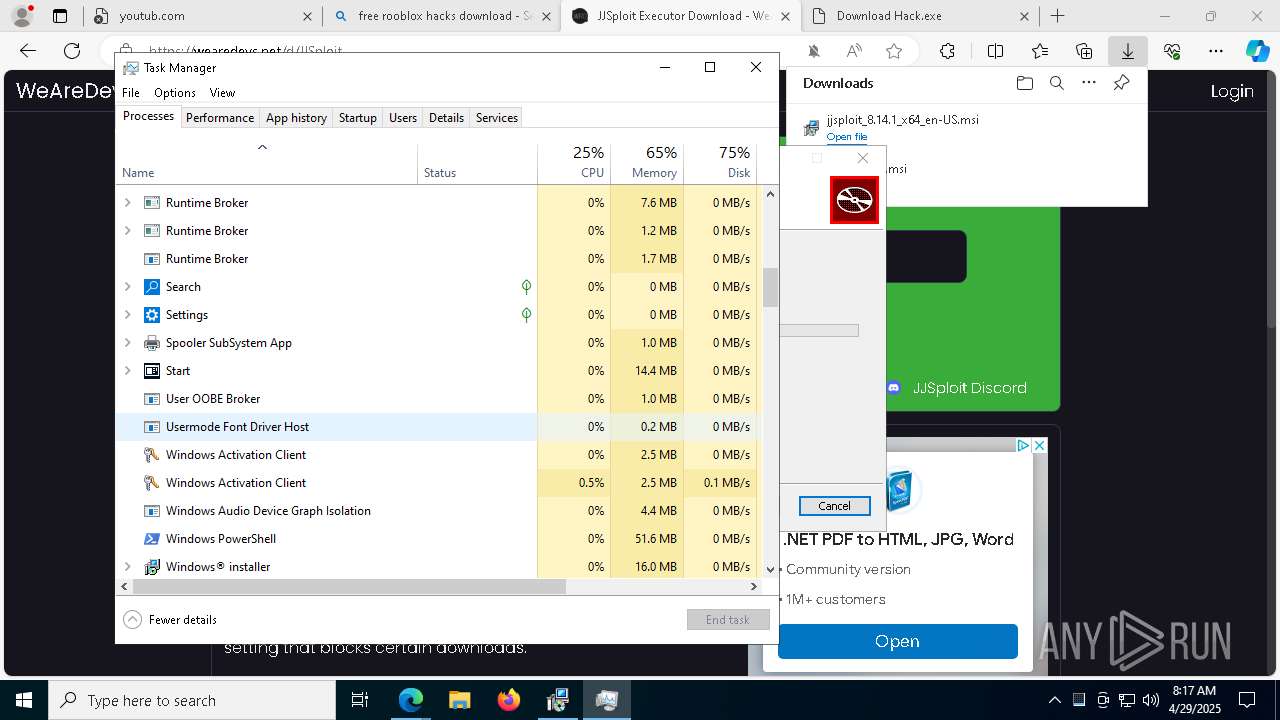The image size is (1280, 720).
Task: Expand the Search process row
Action: [x=127, y=287]
